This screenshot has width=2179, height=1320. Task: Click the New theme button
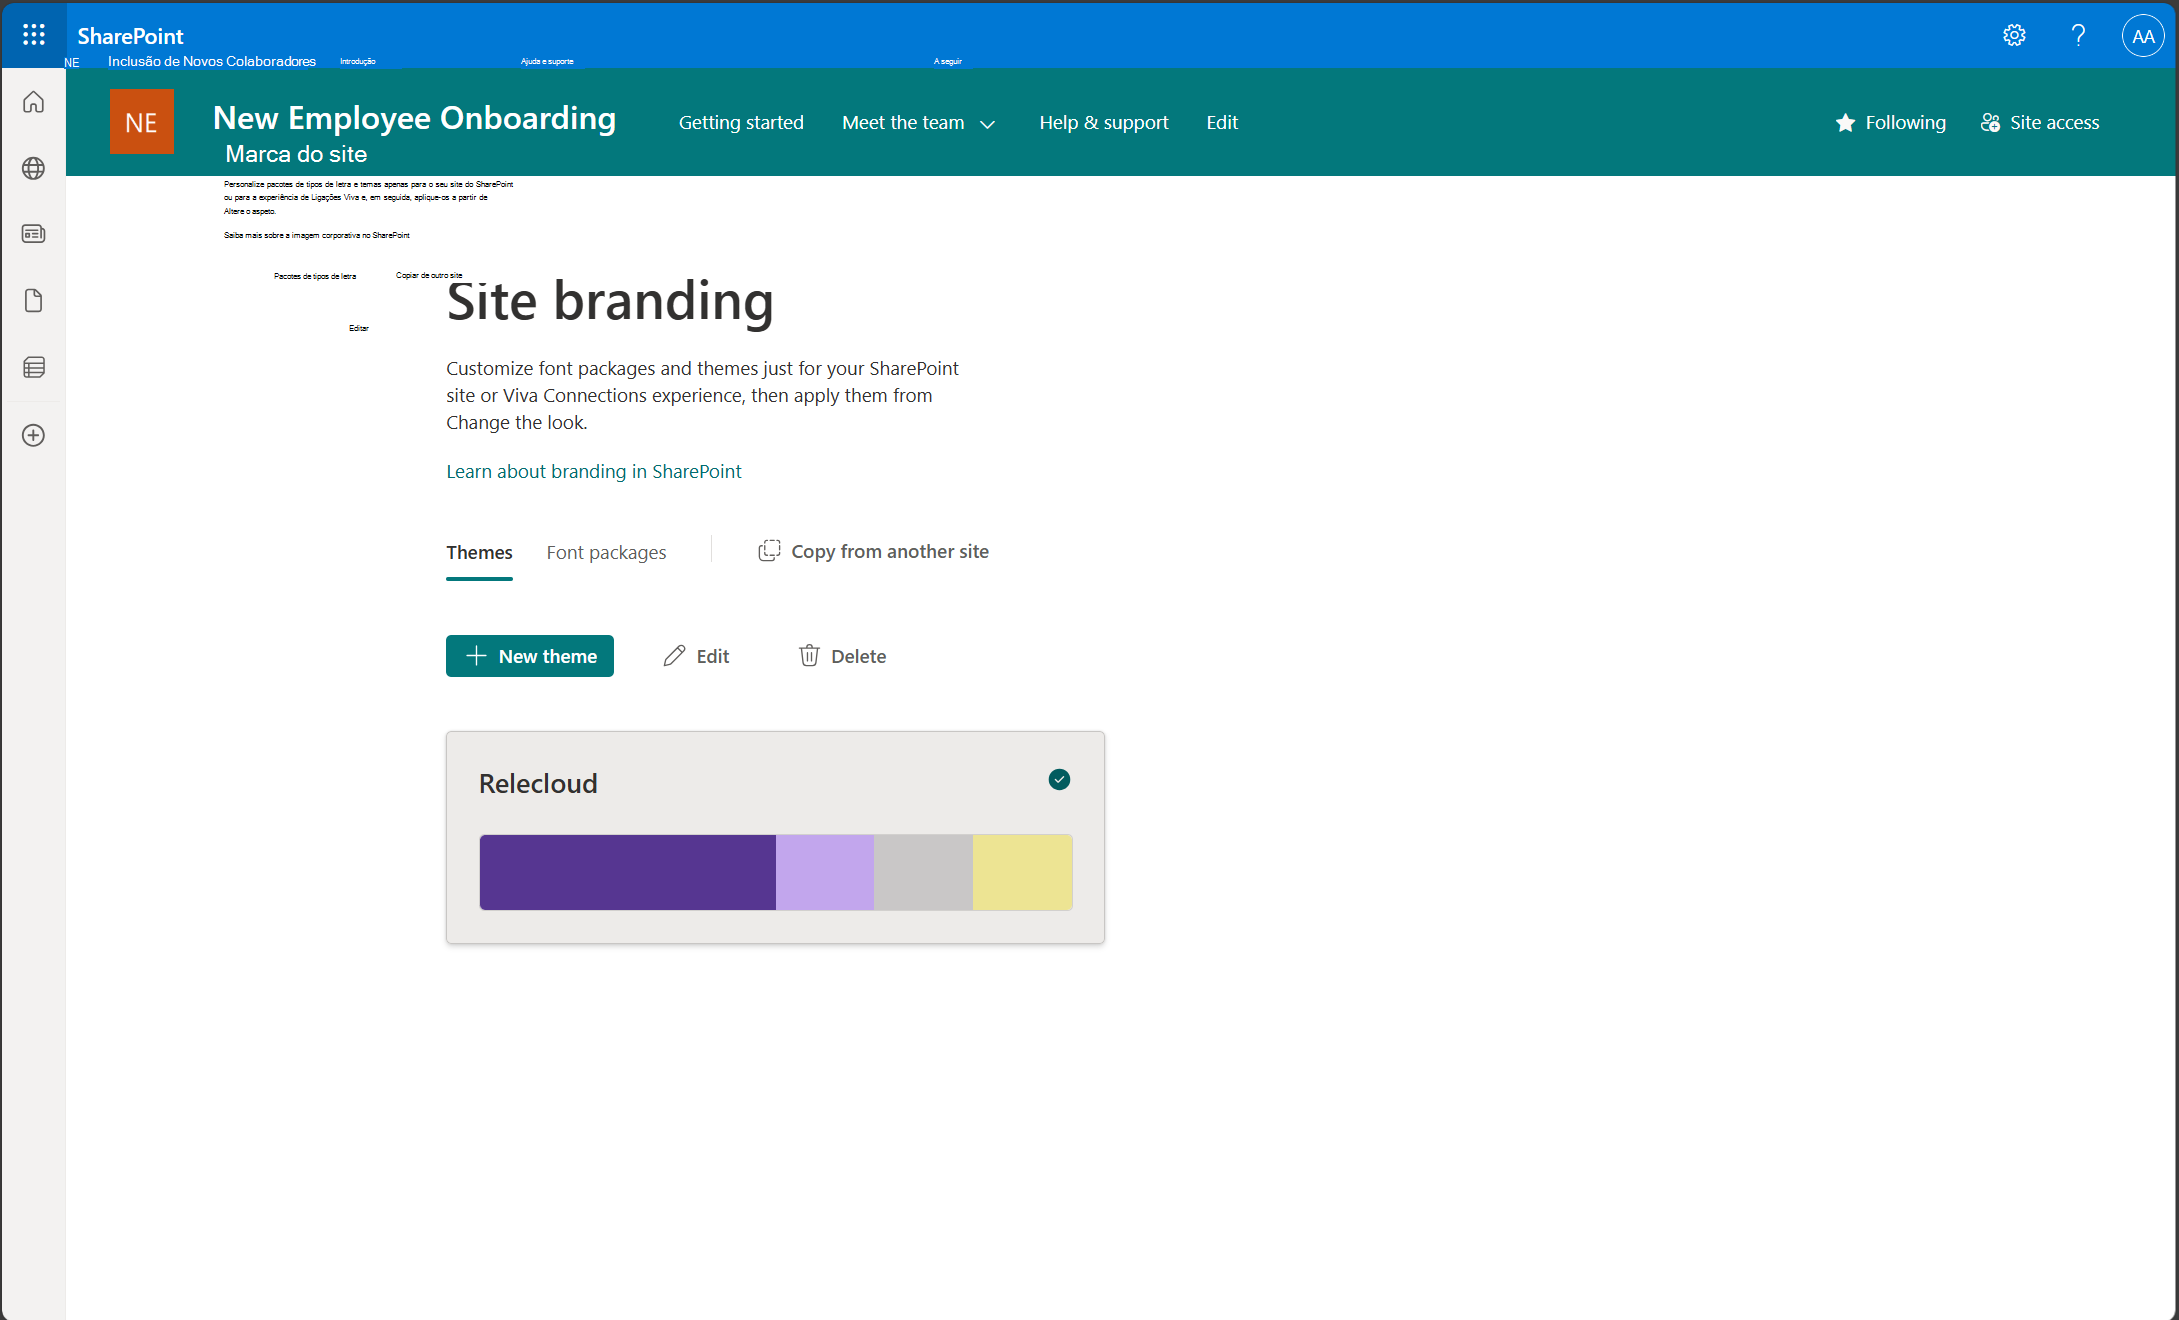click(530, 656)
